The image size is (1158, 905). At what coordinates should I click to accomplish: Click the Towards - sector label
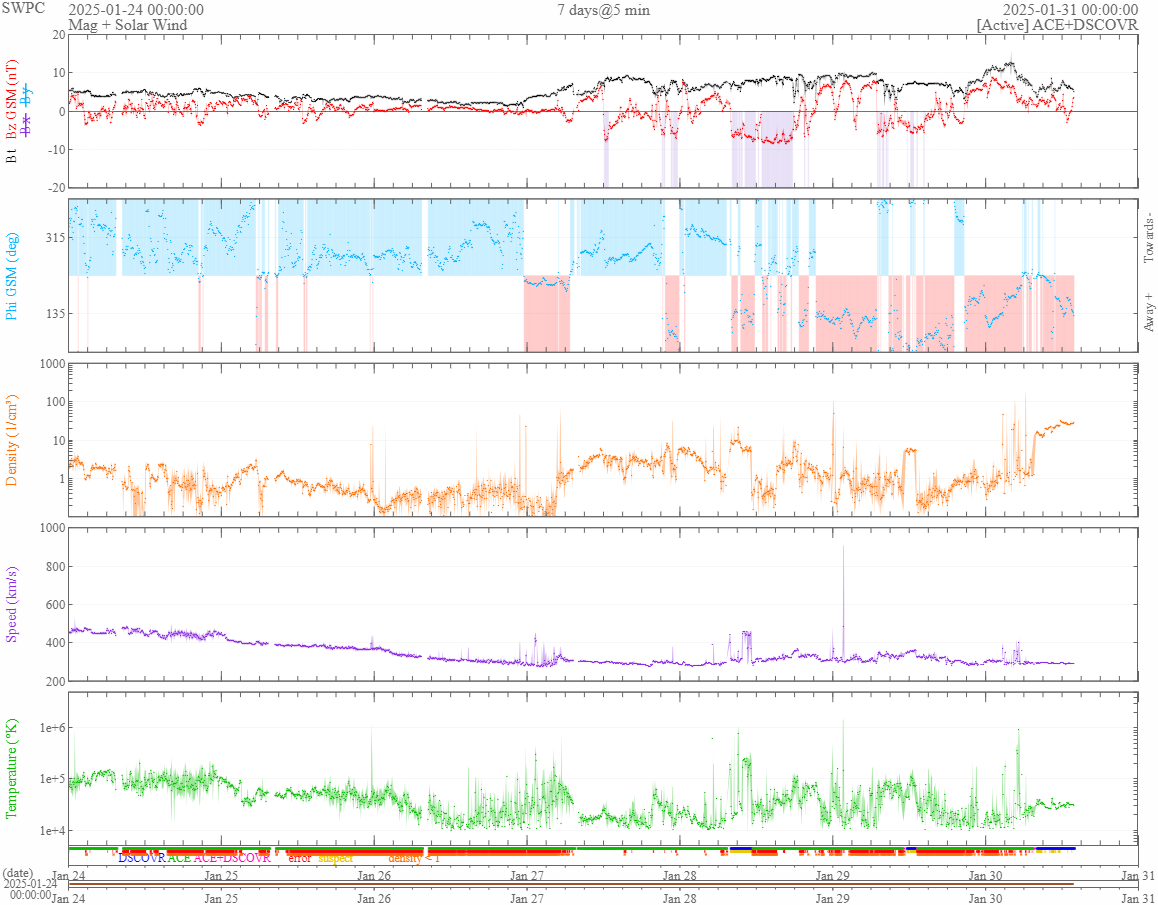pyautogui.click(x=1148, y=239)
